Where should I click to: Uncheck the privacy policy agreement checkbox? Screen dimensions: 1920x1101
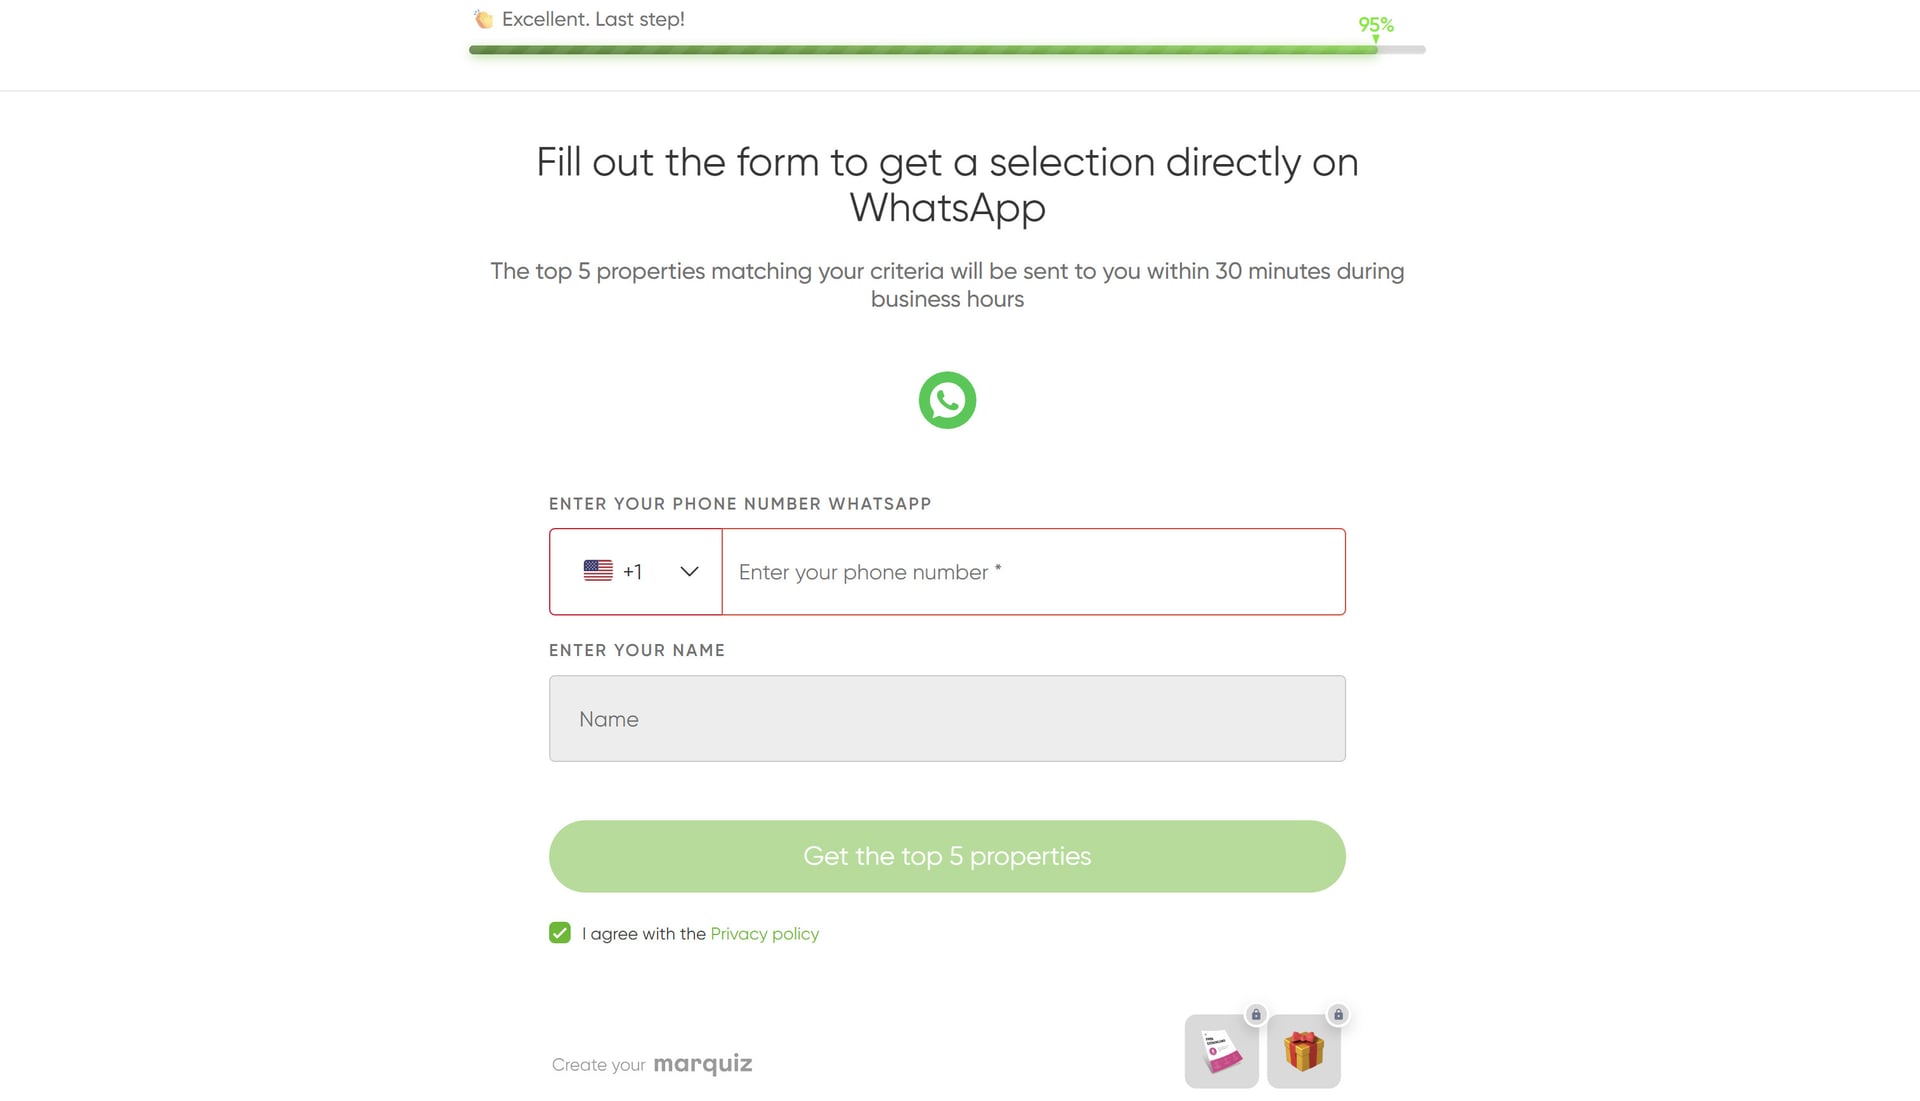[x=560, y=933]
